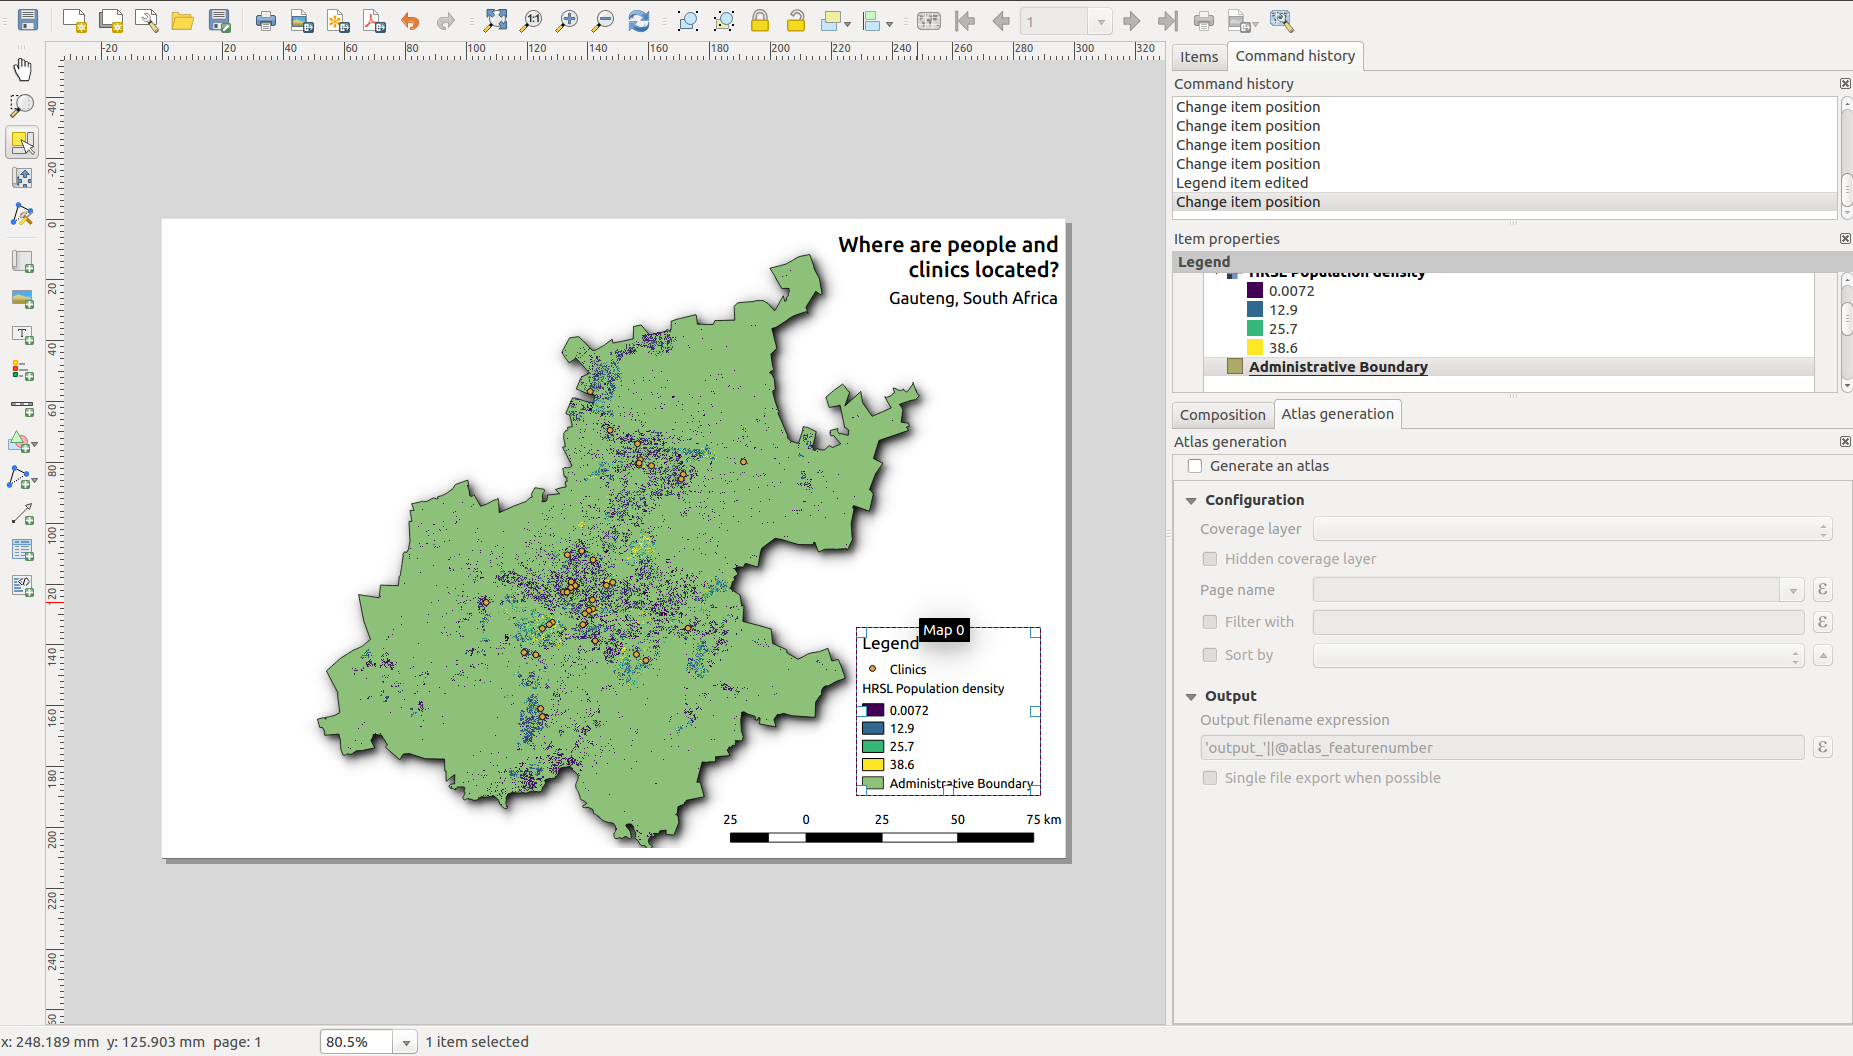Screen dimensions: 1853x1056
Task: Switch to the Command history tab
Action: point(1295,56)
